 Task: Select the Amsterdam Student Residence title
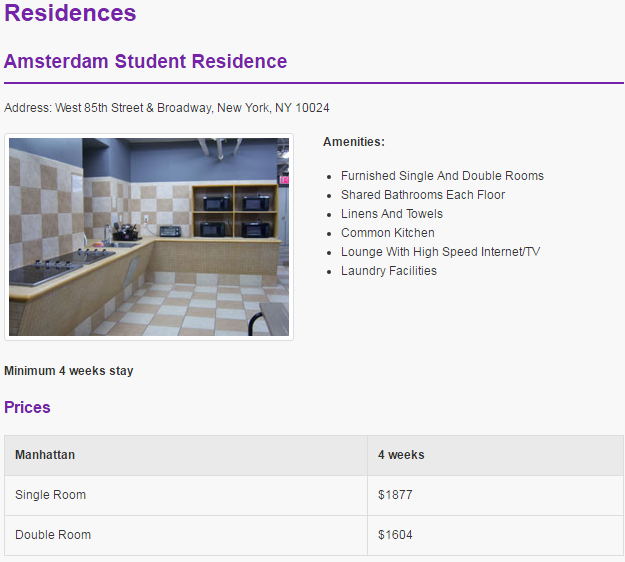(146, 61)
